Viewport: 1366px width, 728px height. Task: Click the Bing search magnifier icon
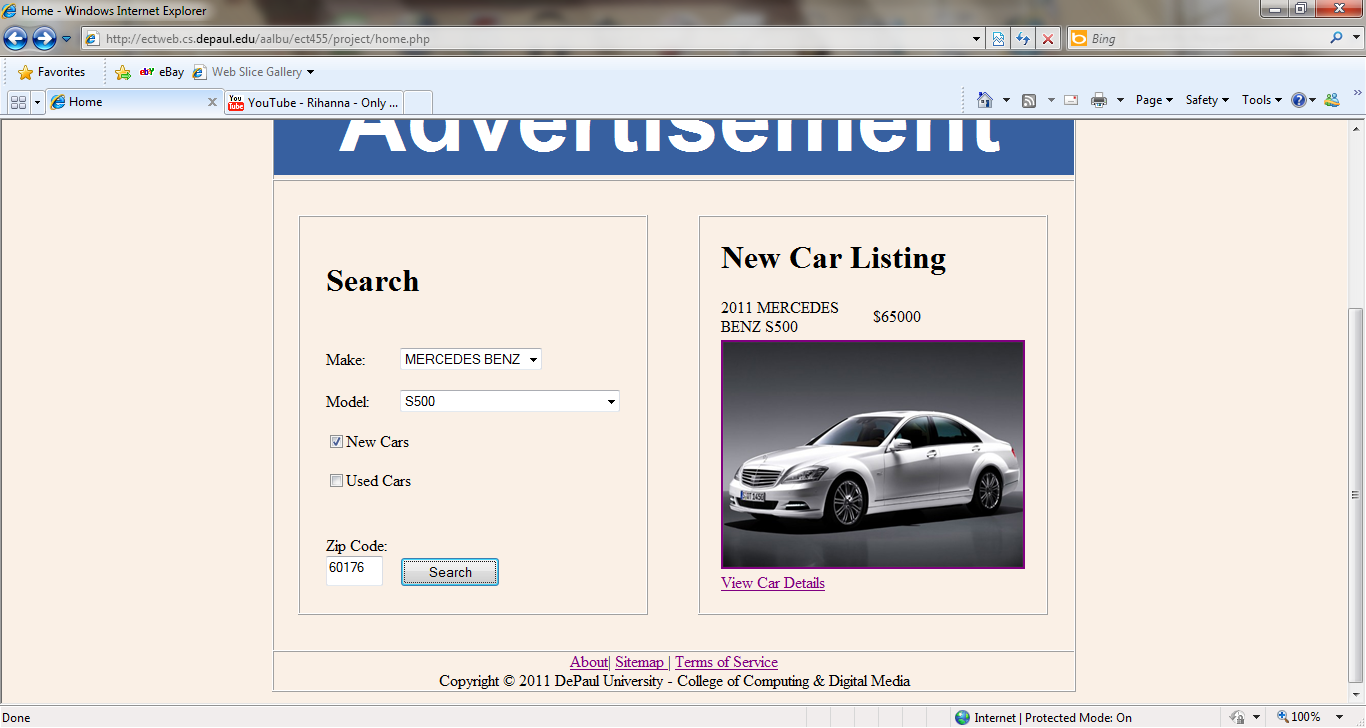point(1337,38)
